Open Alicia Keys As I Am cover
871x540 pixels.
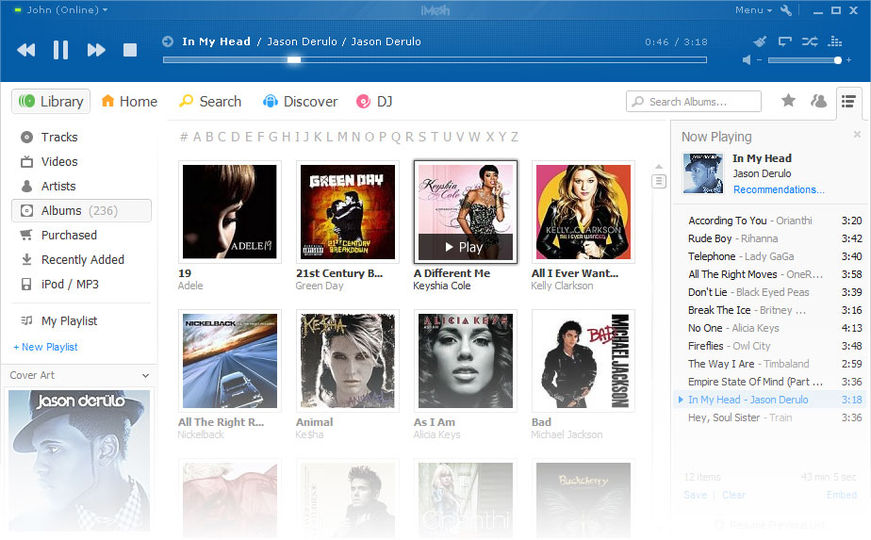[465, 361]
